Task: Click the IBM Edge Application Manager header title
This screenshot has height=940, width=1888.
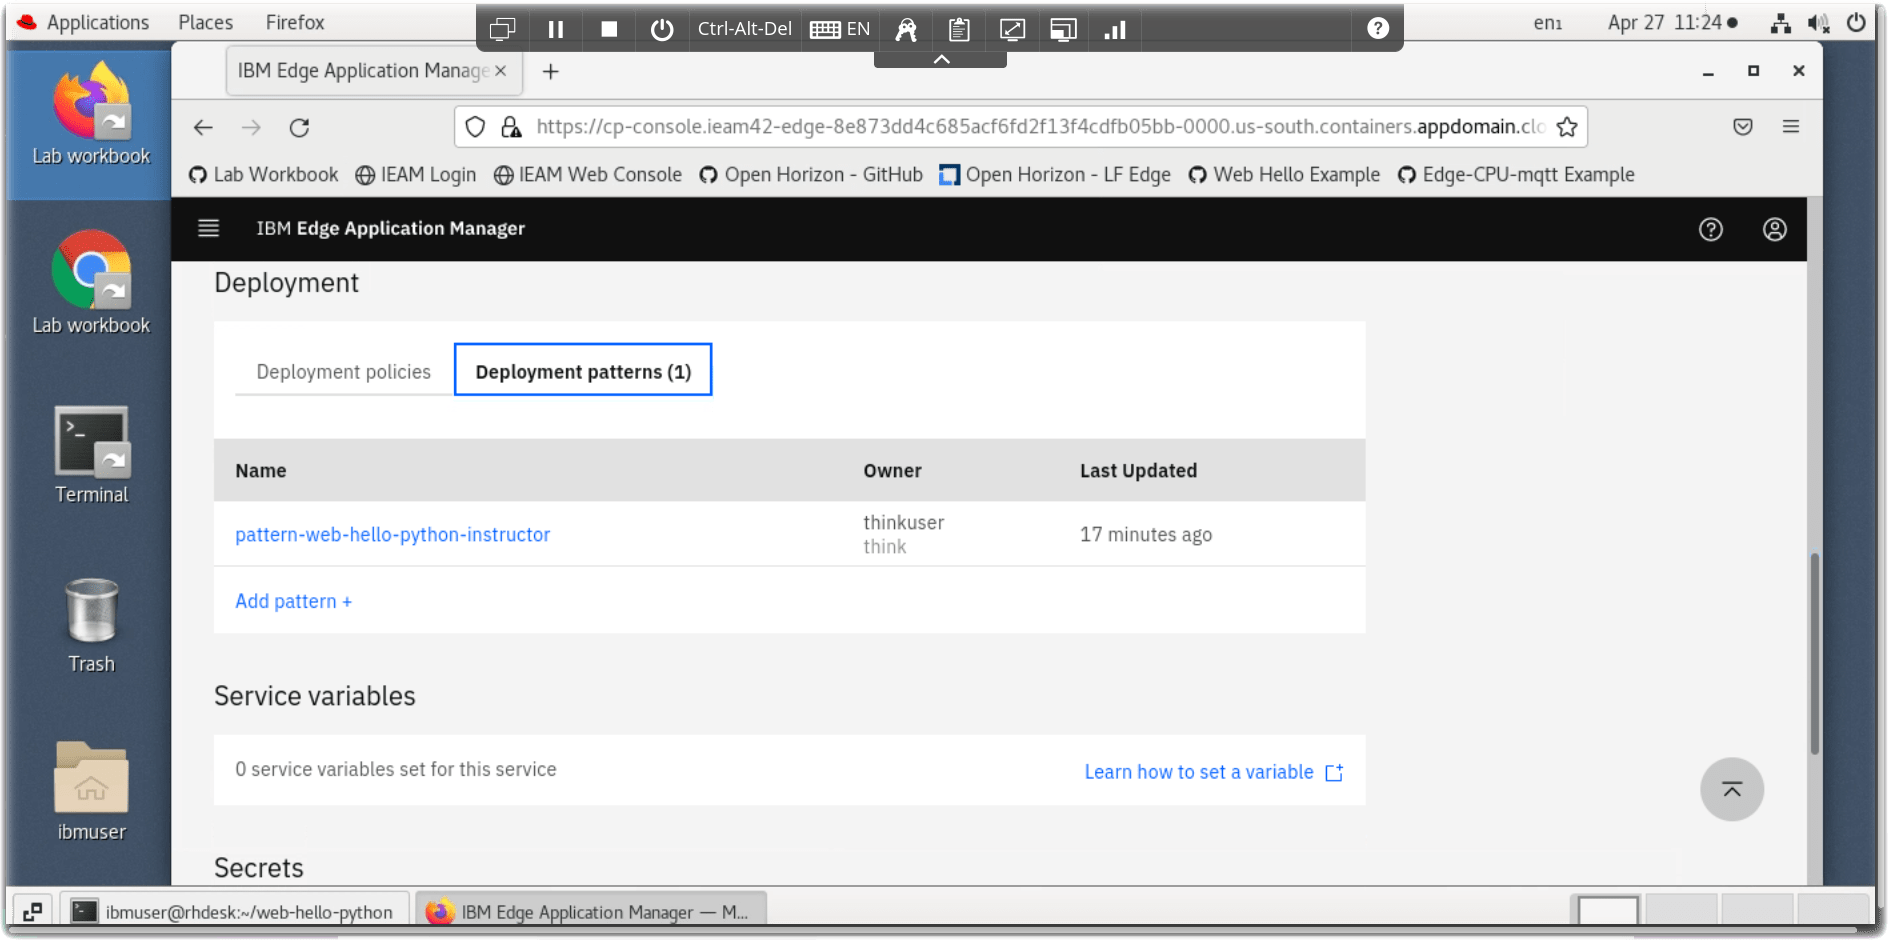Action: pyautogui.click(x=390, y=229)
